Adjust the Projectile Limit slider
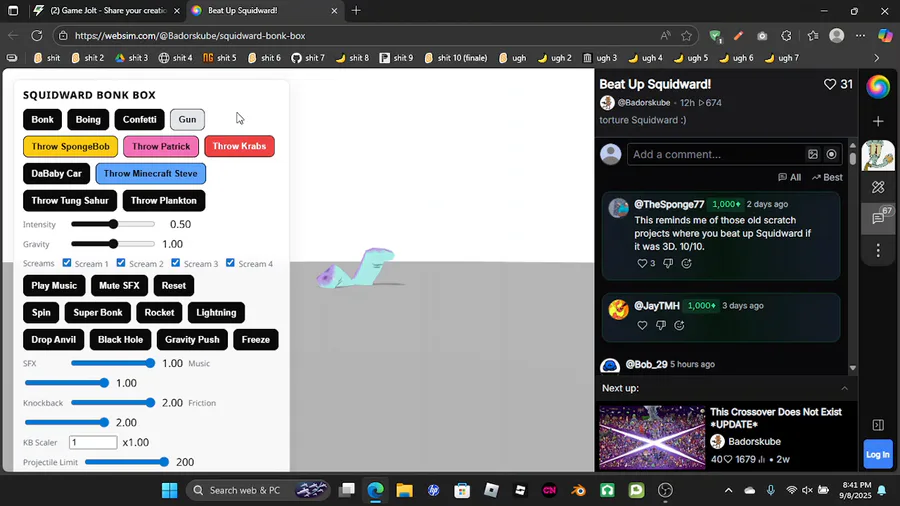Image resolution: width=900 pixels, height=506 pixels. click(127, 462)
